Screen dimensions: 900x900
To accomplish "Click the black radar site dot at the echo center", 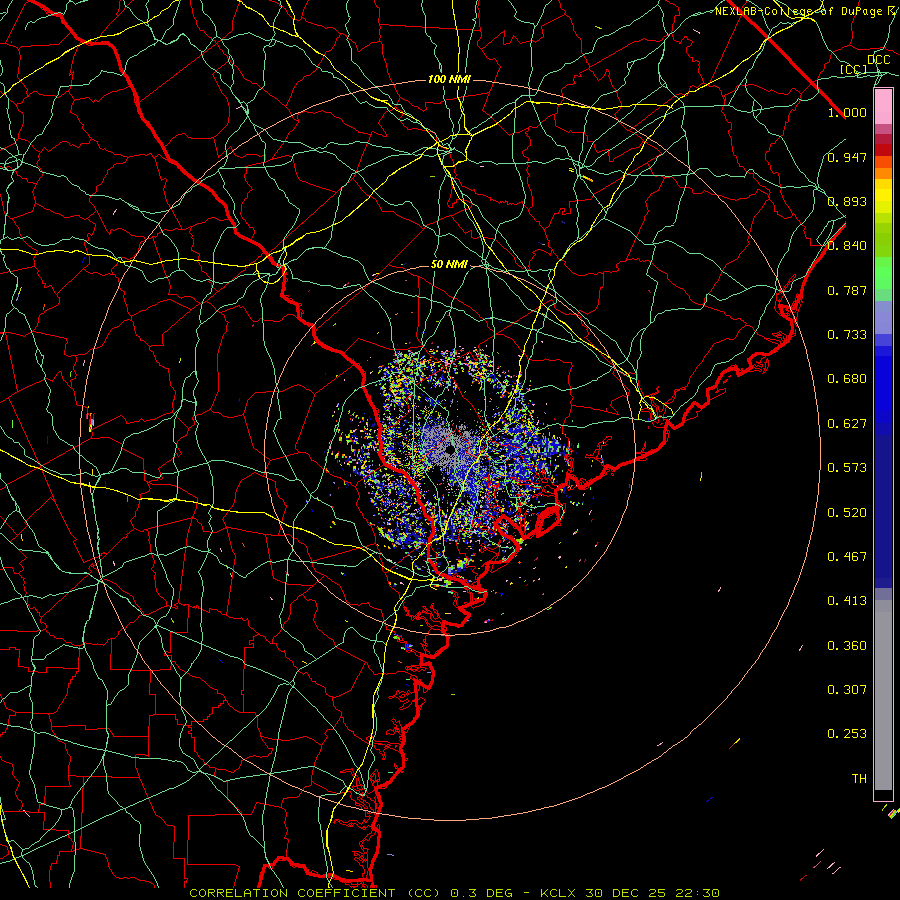I will click(x=450, y=450).
